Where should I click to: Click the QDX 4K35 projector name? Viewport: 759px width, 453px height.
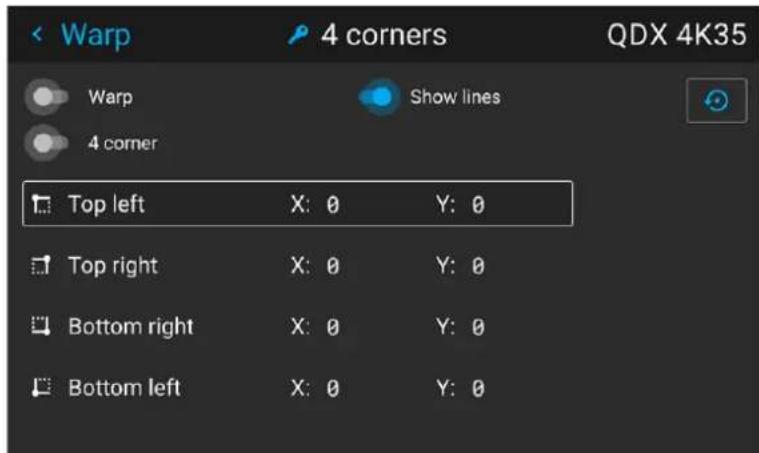pyautogui.click(x=677, y=35)
